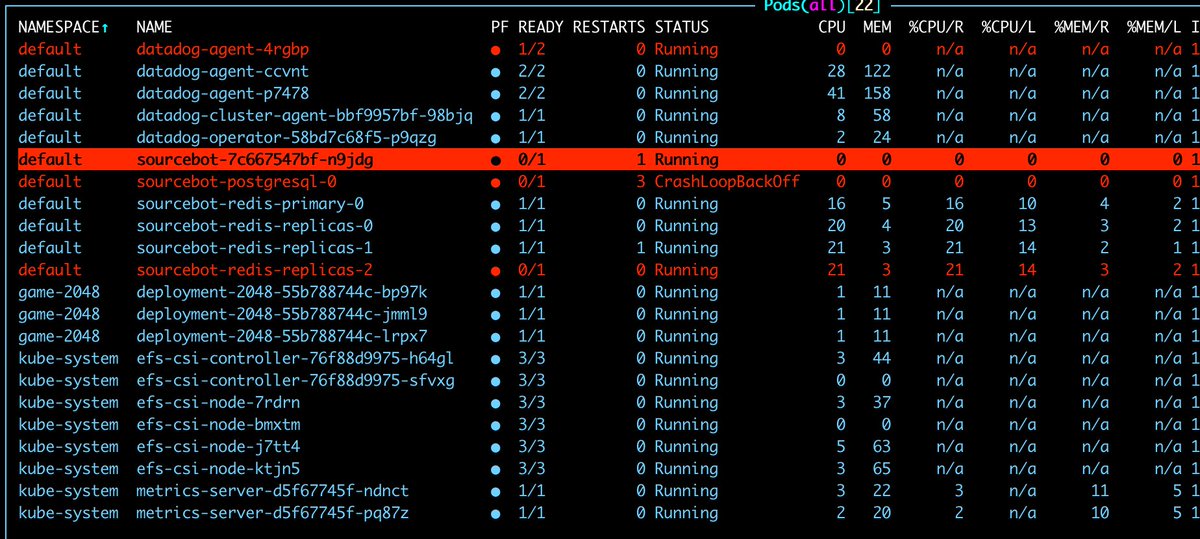Viewport: 1200px width, 539px height.
Task: Select pod sourcebot-redis-replicas-1
Action: pyautogui.click(x=255, y=248)
